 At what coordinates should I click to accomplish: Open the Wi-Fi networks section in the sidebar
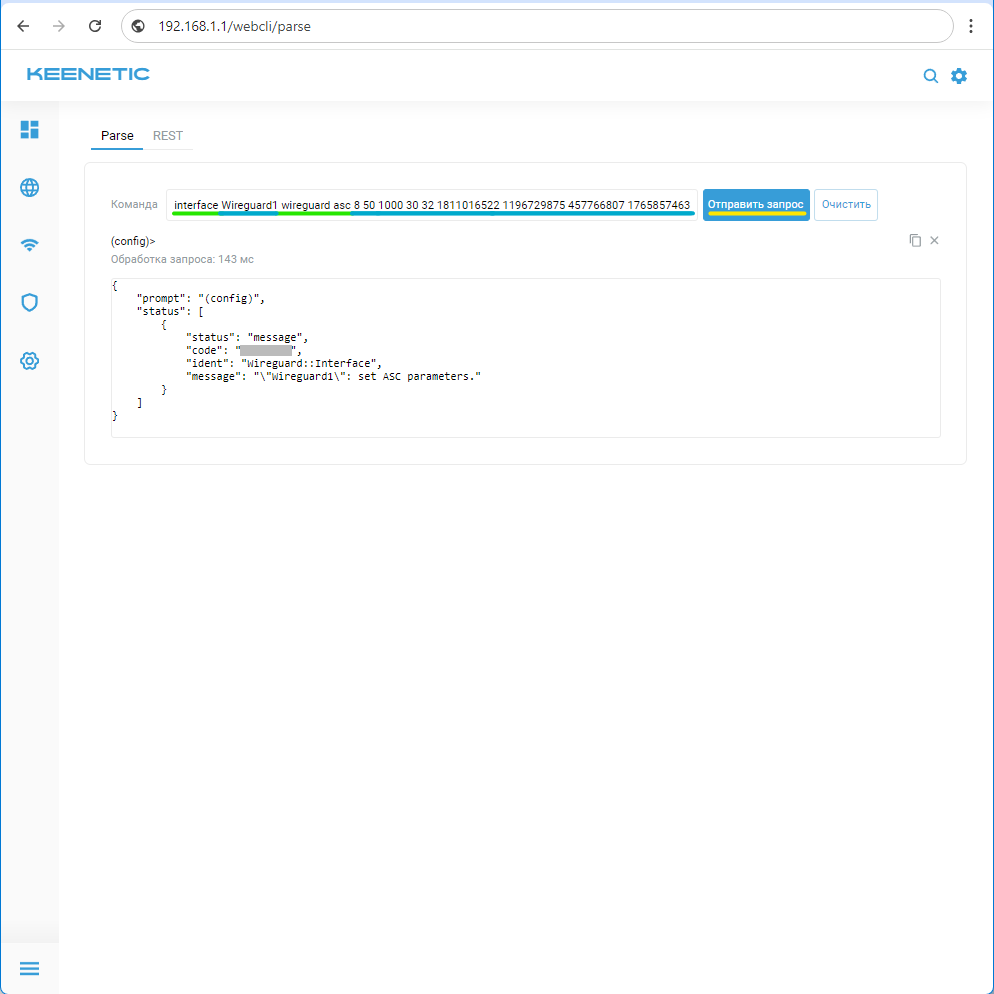pos(30,245)
